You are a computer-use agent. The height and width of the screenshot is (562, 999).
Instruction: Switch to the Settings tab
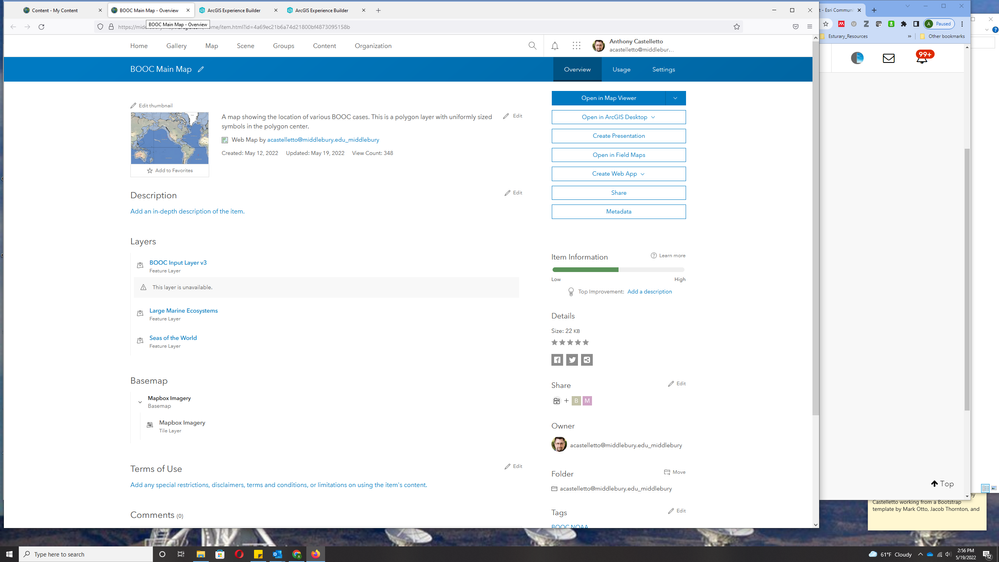tap(663, 69)
